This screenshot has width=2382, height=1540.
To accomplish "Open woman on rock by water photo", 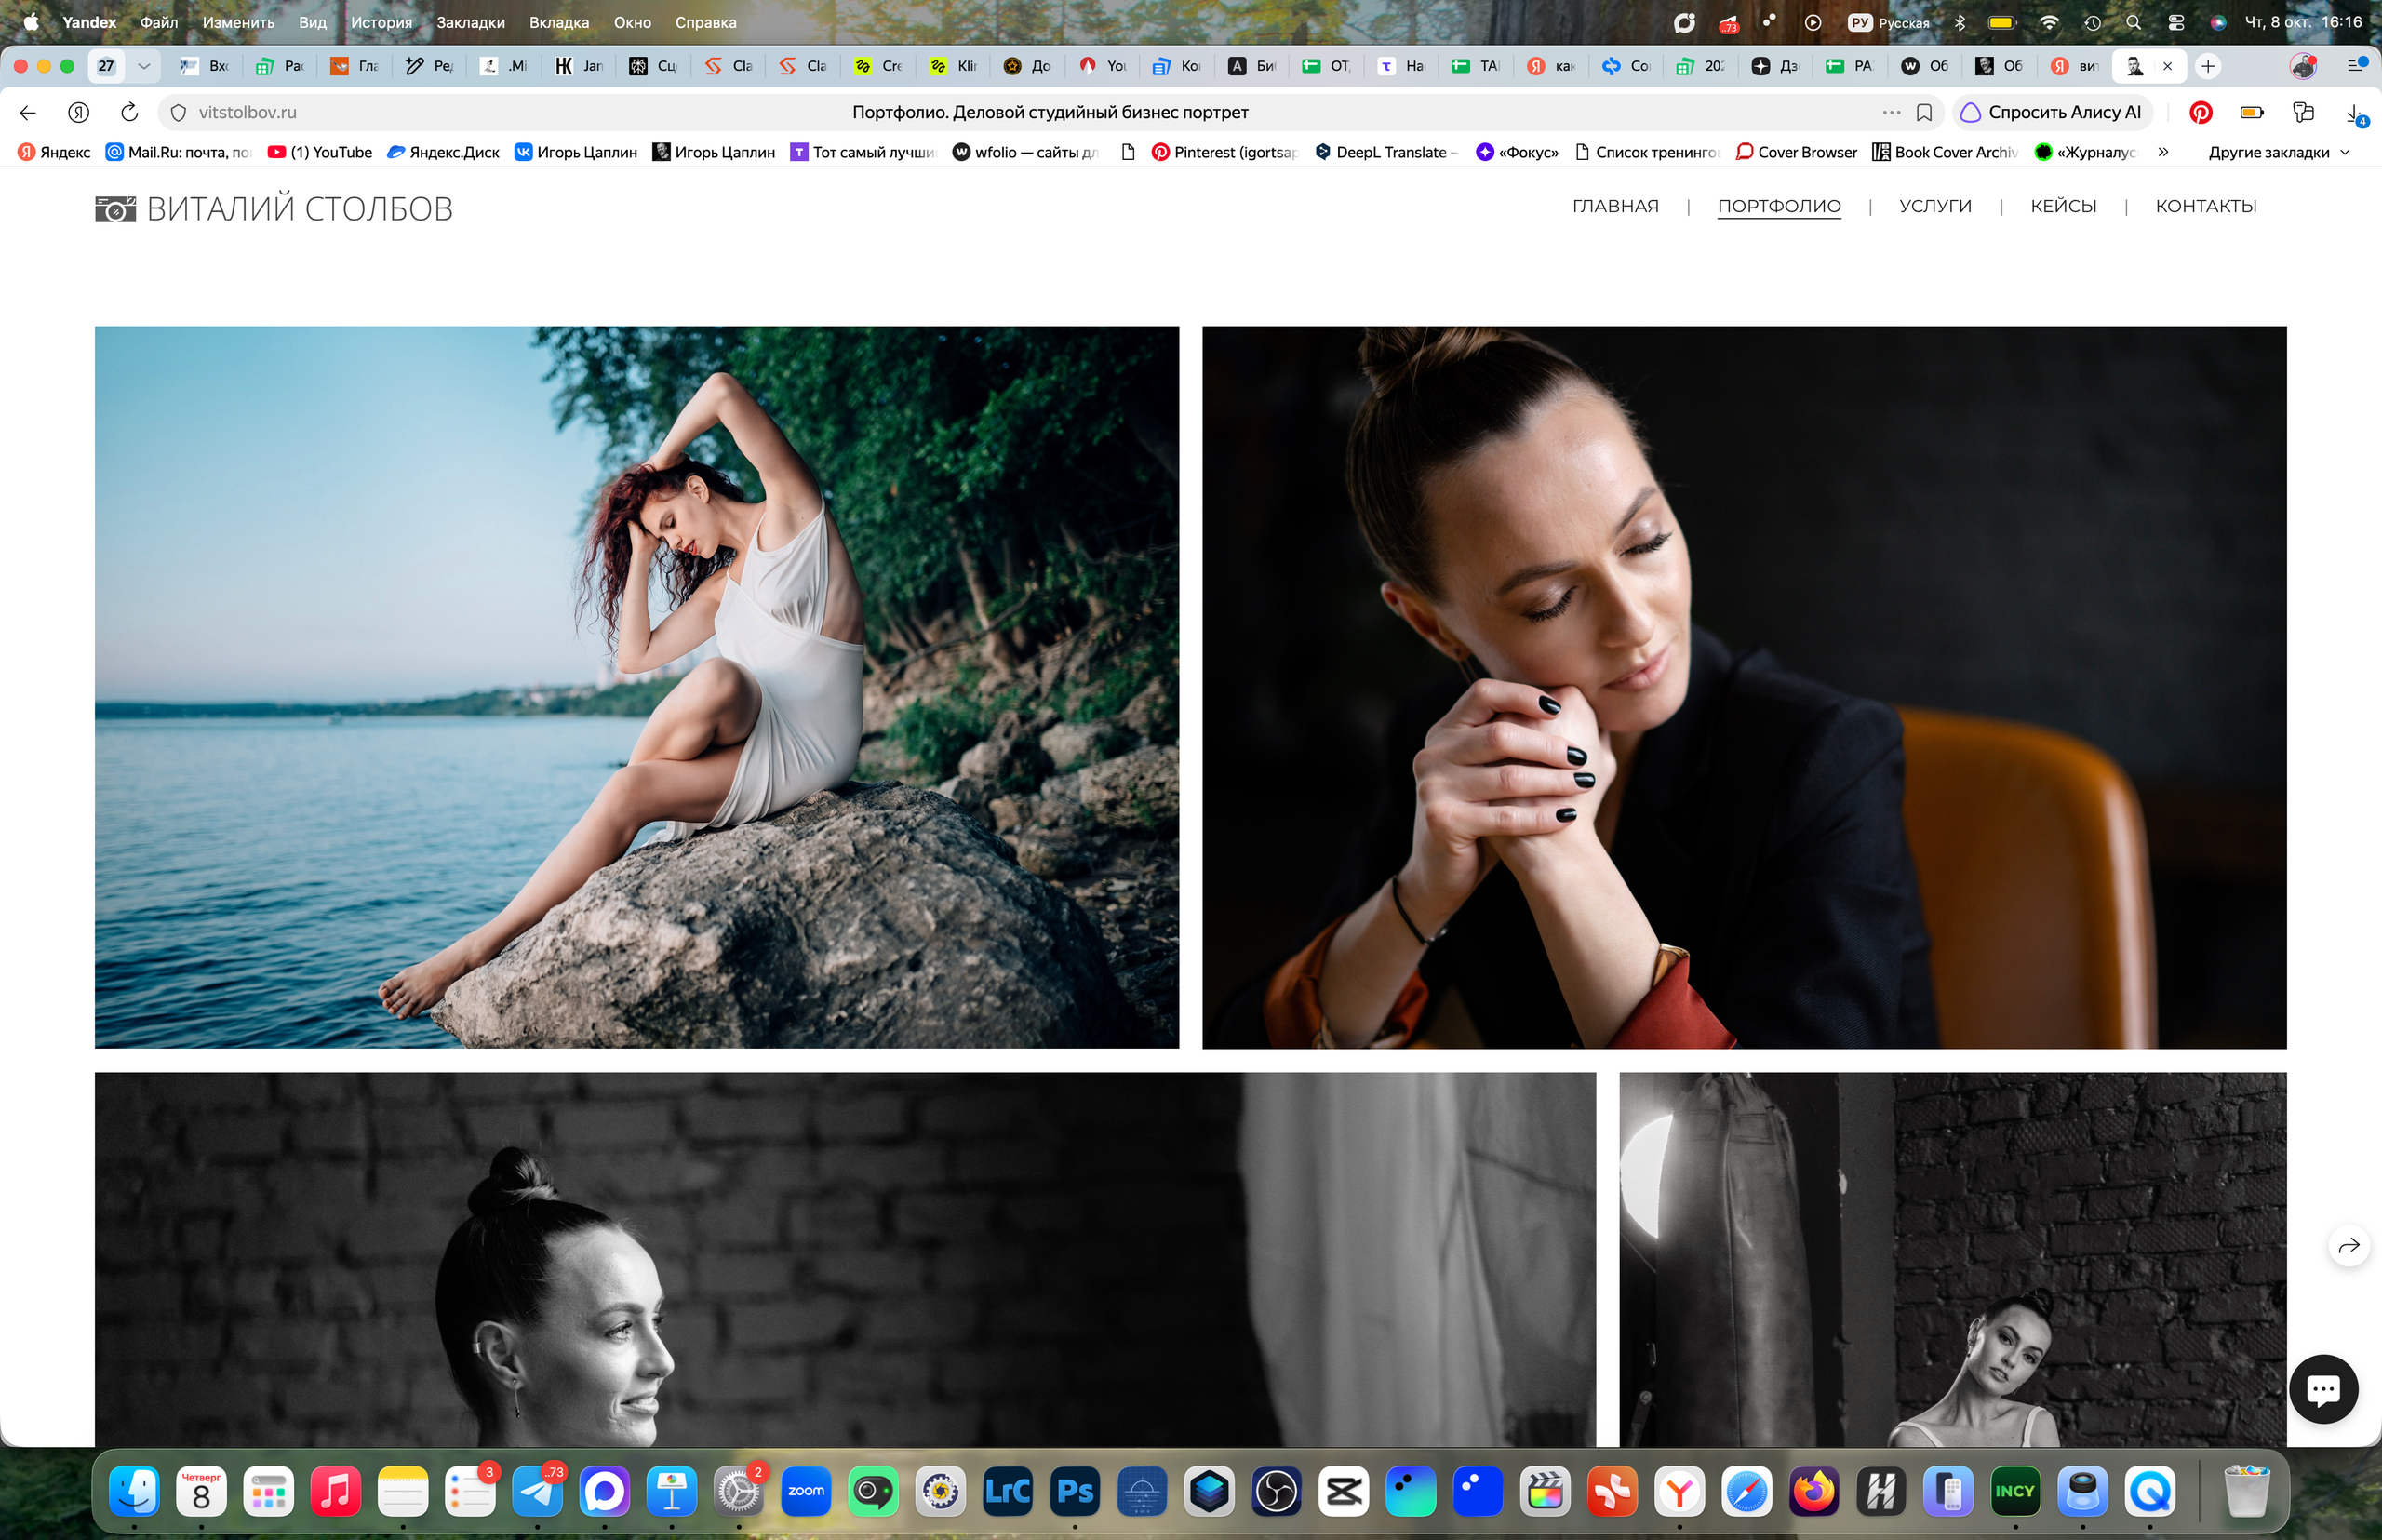I will [x=636, y=687].
